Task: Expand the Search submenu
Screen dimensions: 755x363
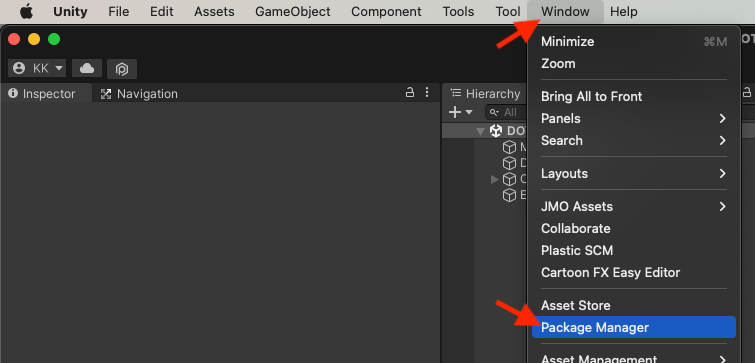Action: (x=634, y=141)
